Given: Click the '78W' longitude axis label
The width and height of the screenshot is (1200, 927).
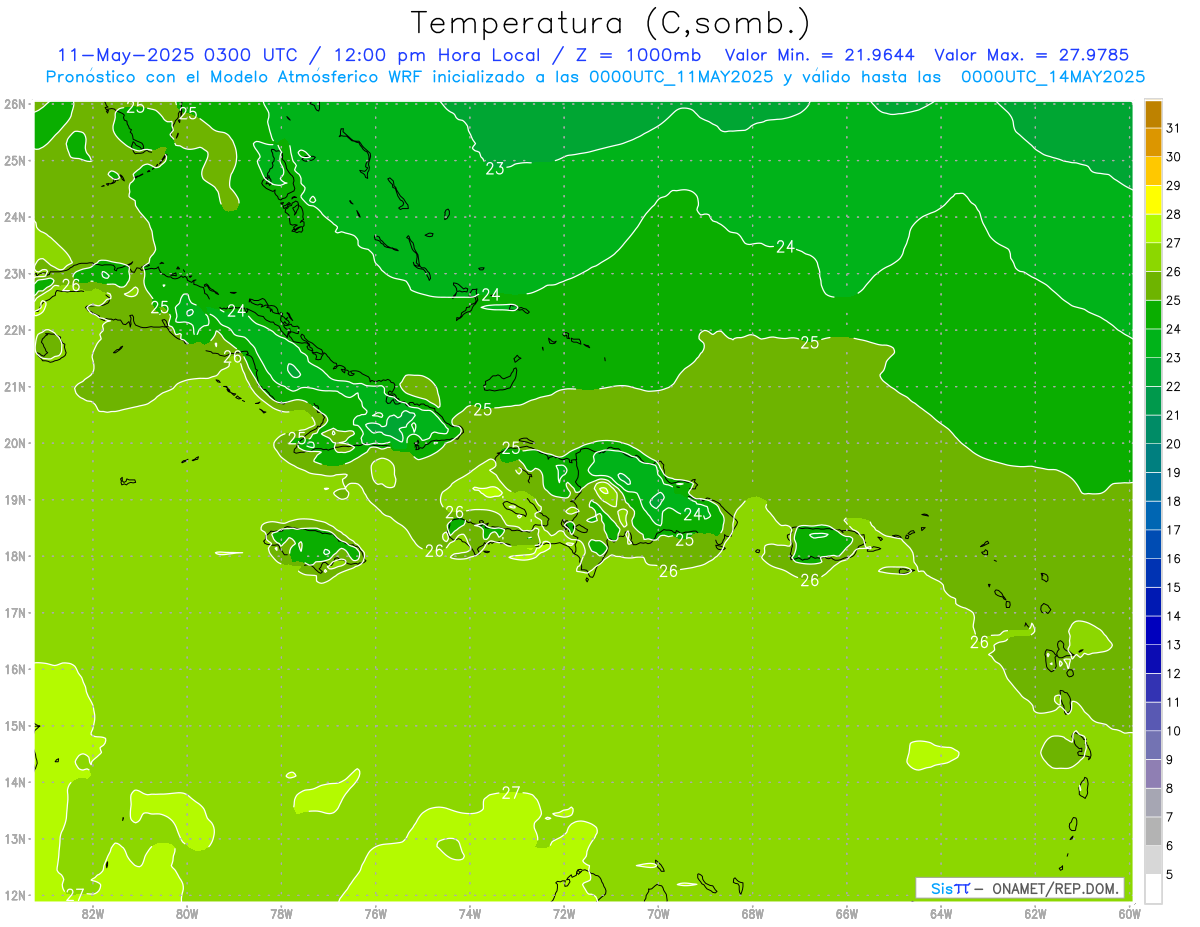Looking at the screenshot, I should [281, 913].
